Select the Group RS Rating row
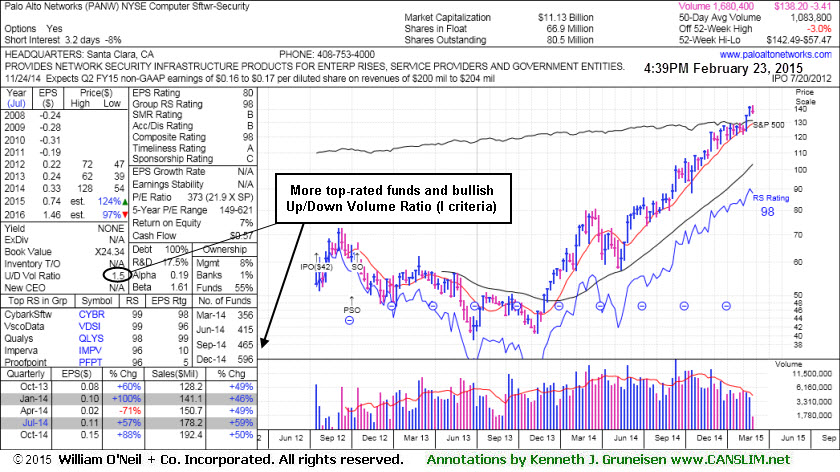840x472 pixels. click(x=193, y=104)
